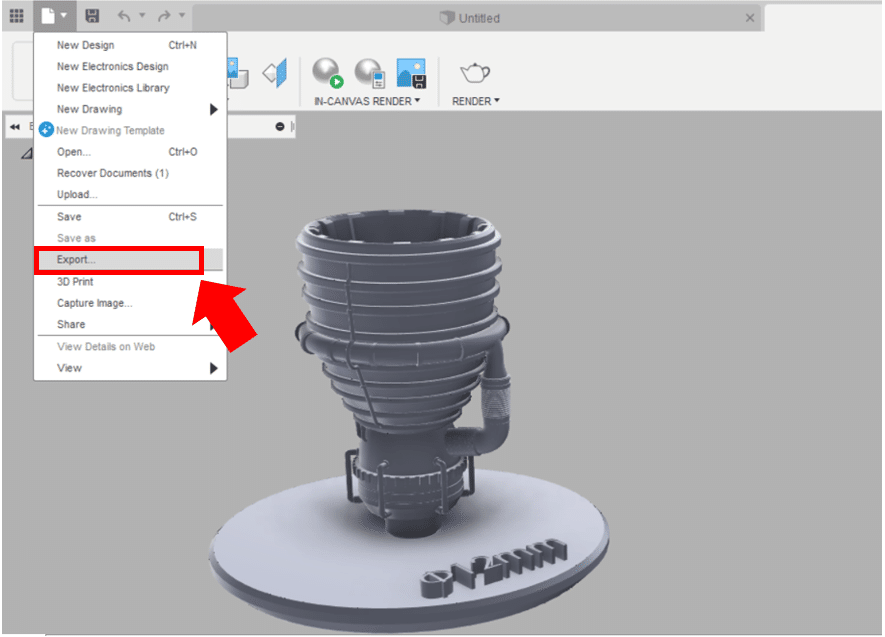Click the Capture Image save icon
885x637 pixels.
(x=411, y=73)
